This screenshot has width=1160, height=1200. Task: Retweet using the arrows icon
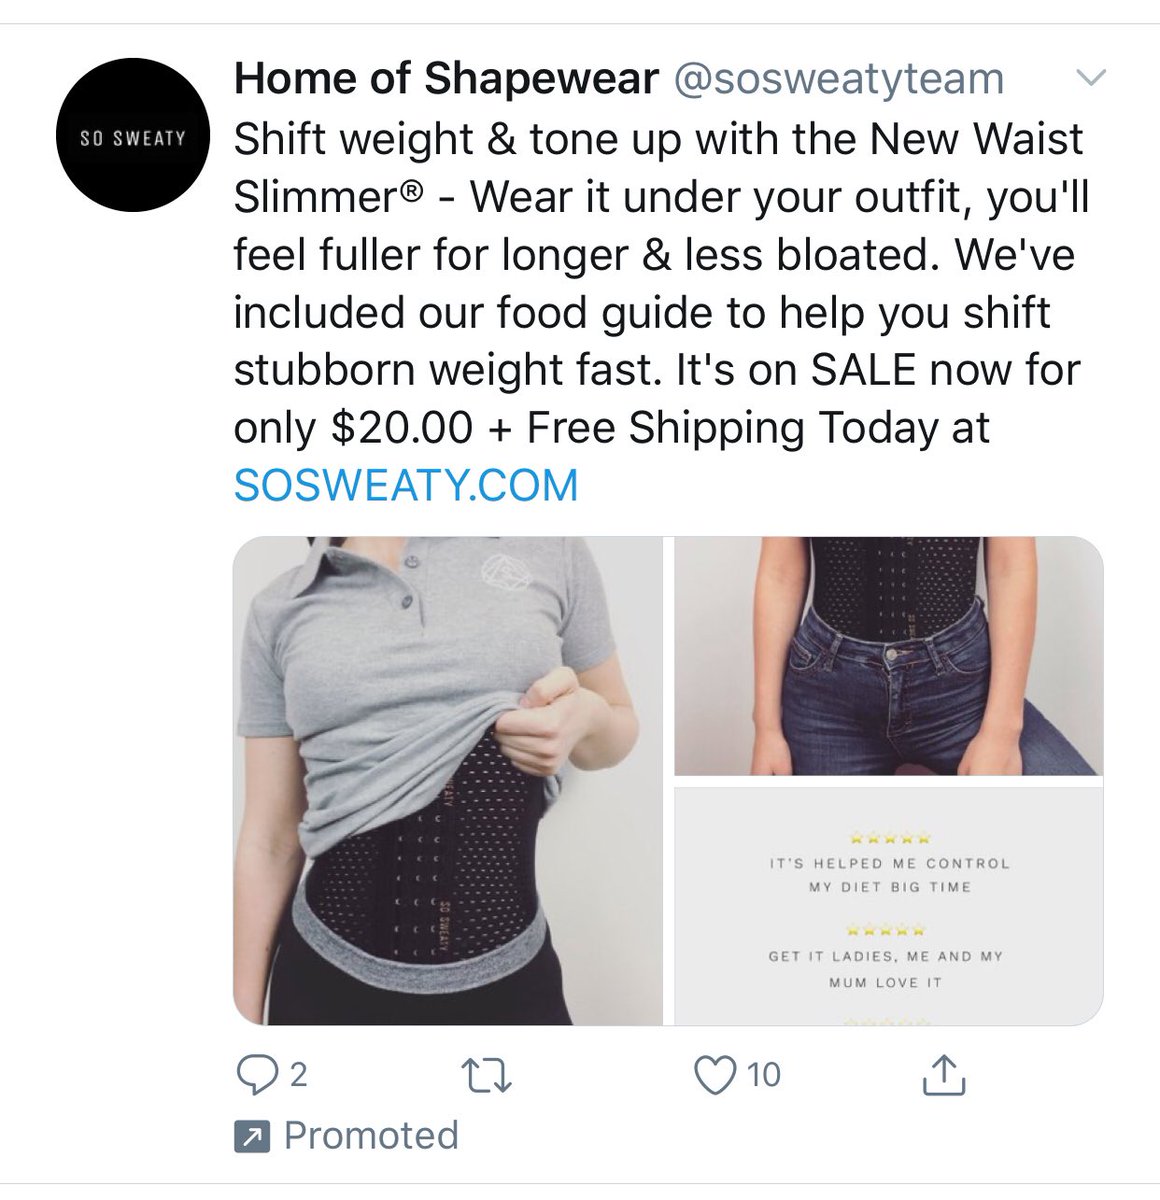(x=490, y=1076)
